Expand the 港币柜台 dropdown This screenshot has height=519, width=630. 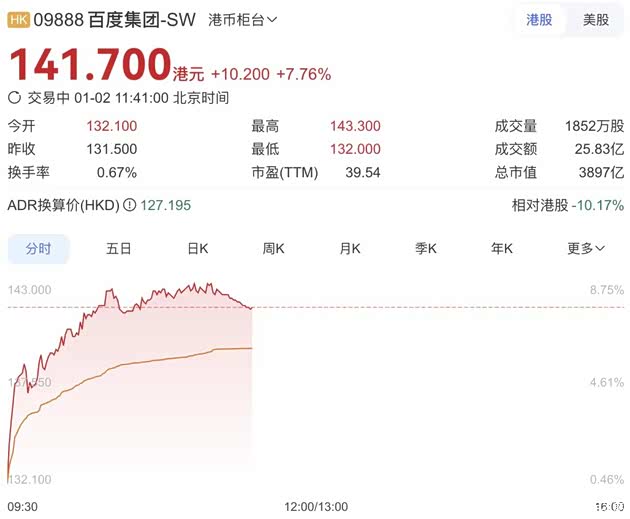click(x=244, y=19)
